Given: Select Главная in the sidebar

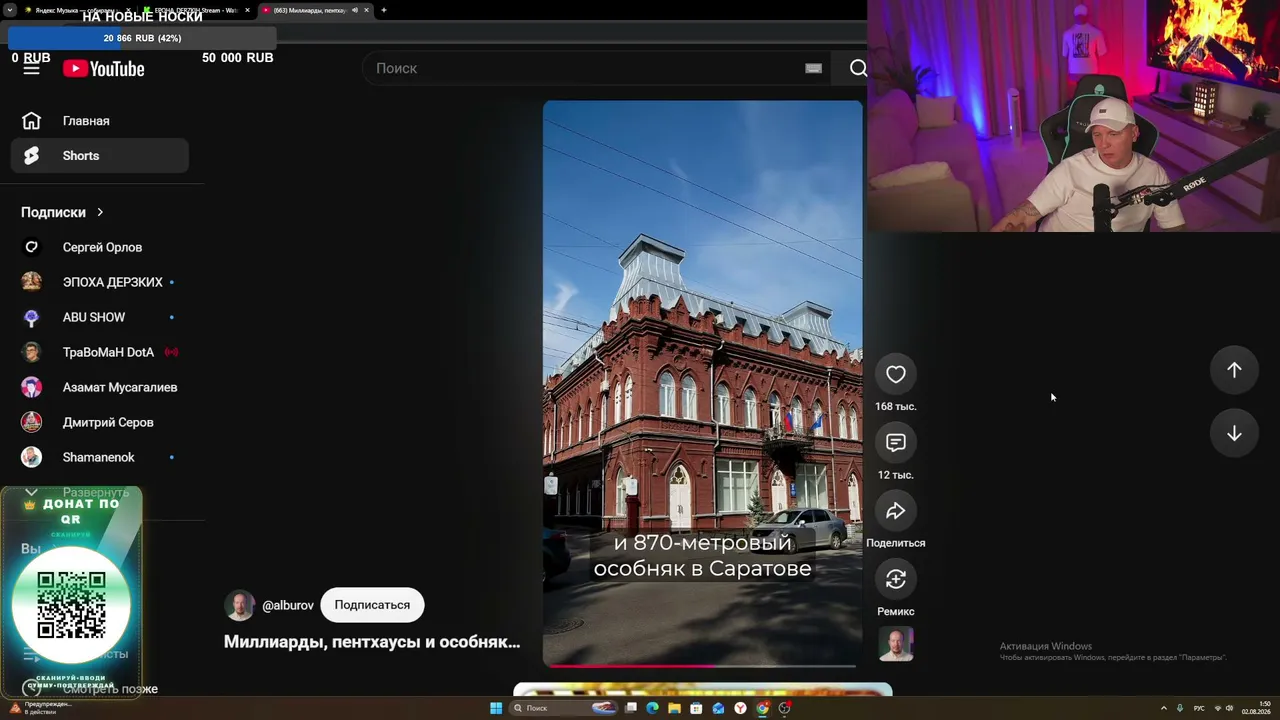Looking at the screenshot, I should pos(100,121).
